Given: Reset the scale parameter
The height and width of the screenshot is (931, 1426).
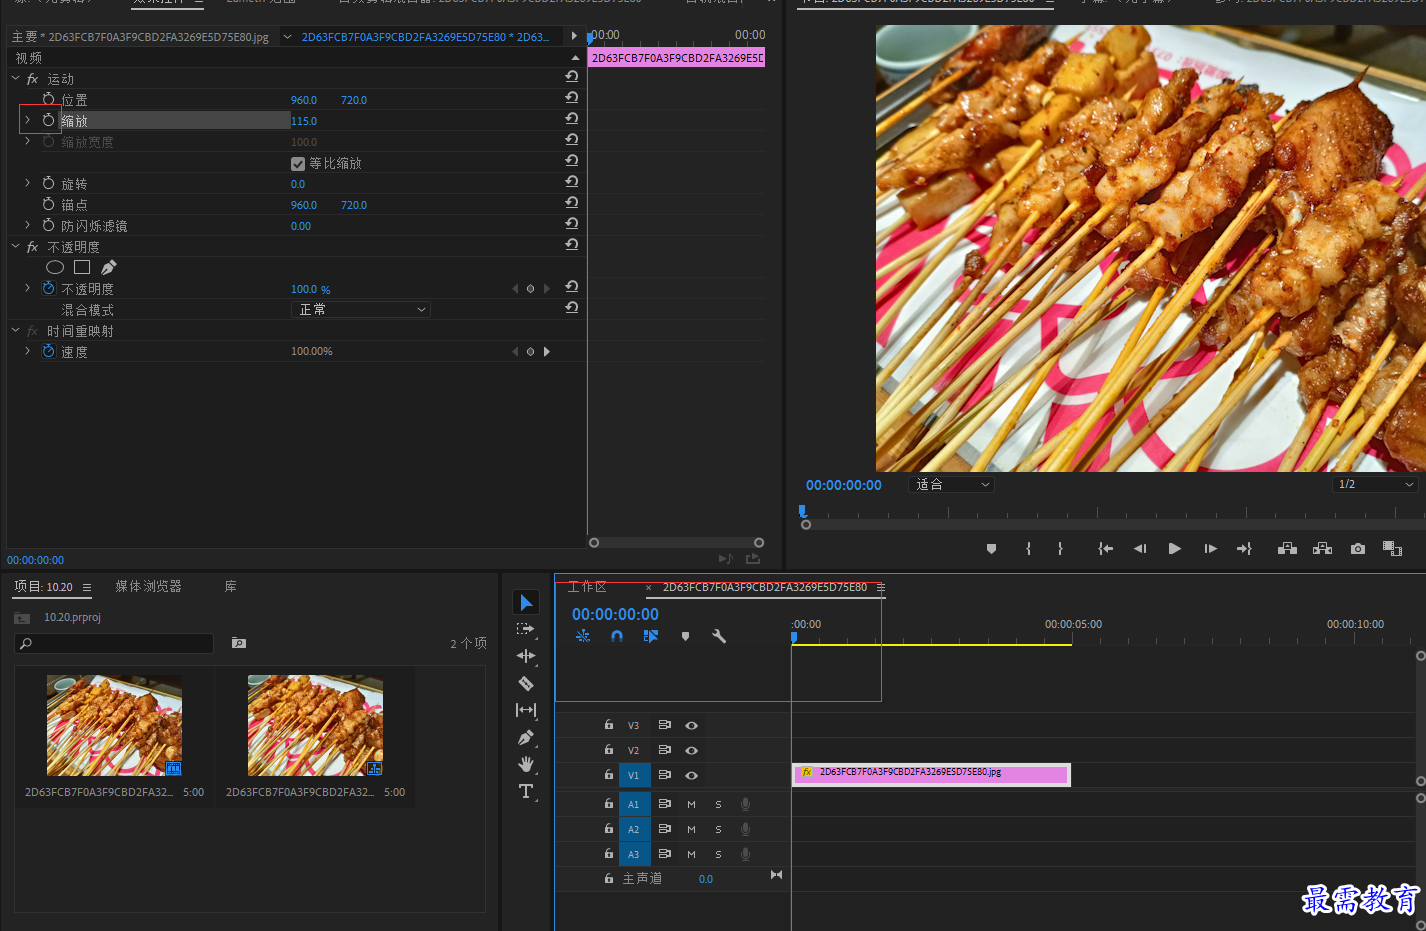Looking at the screenshot, I should point(572,118).
